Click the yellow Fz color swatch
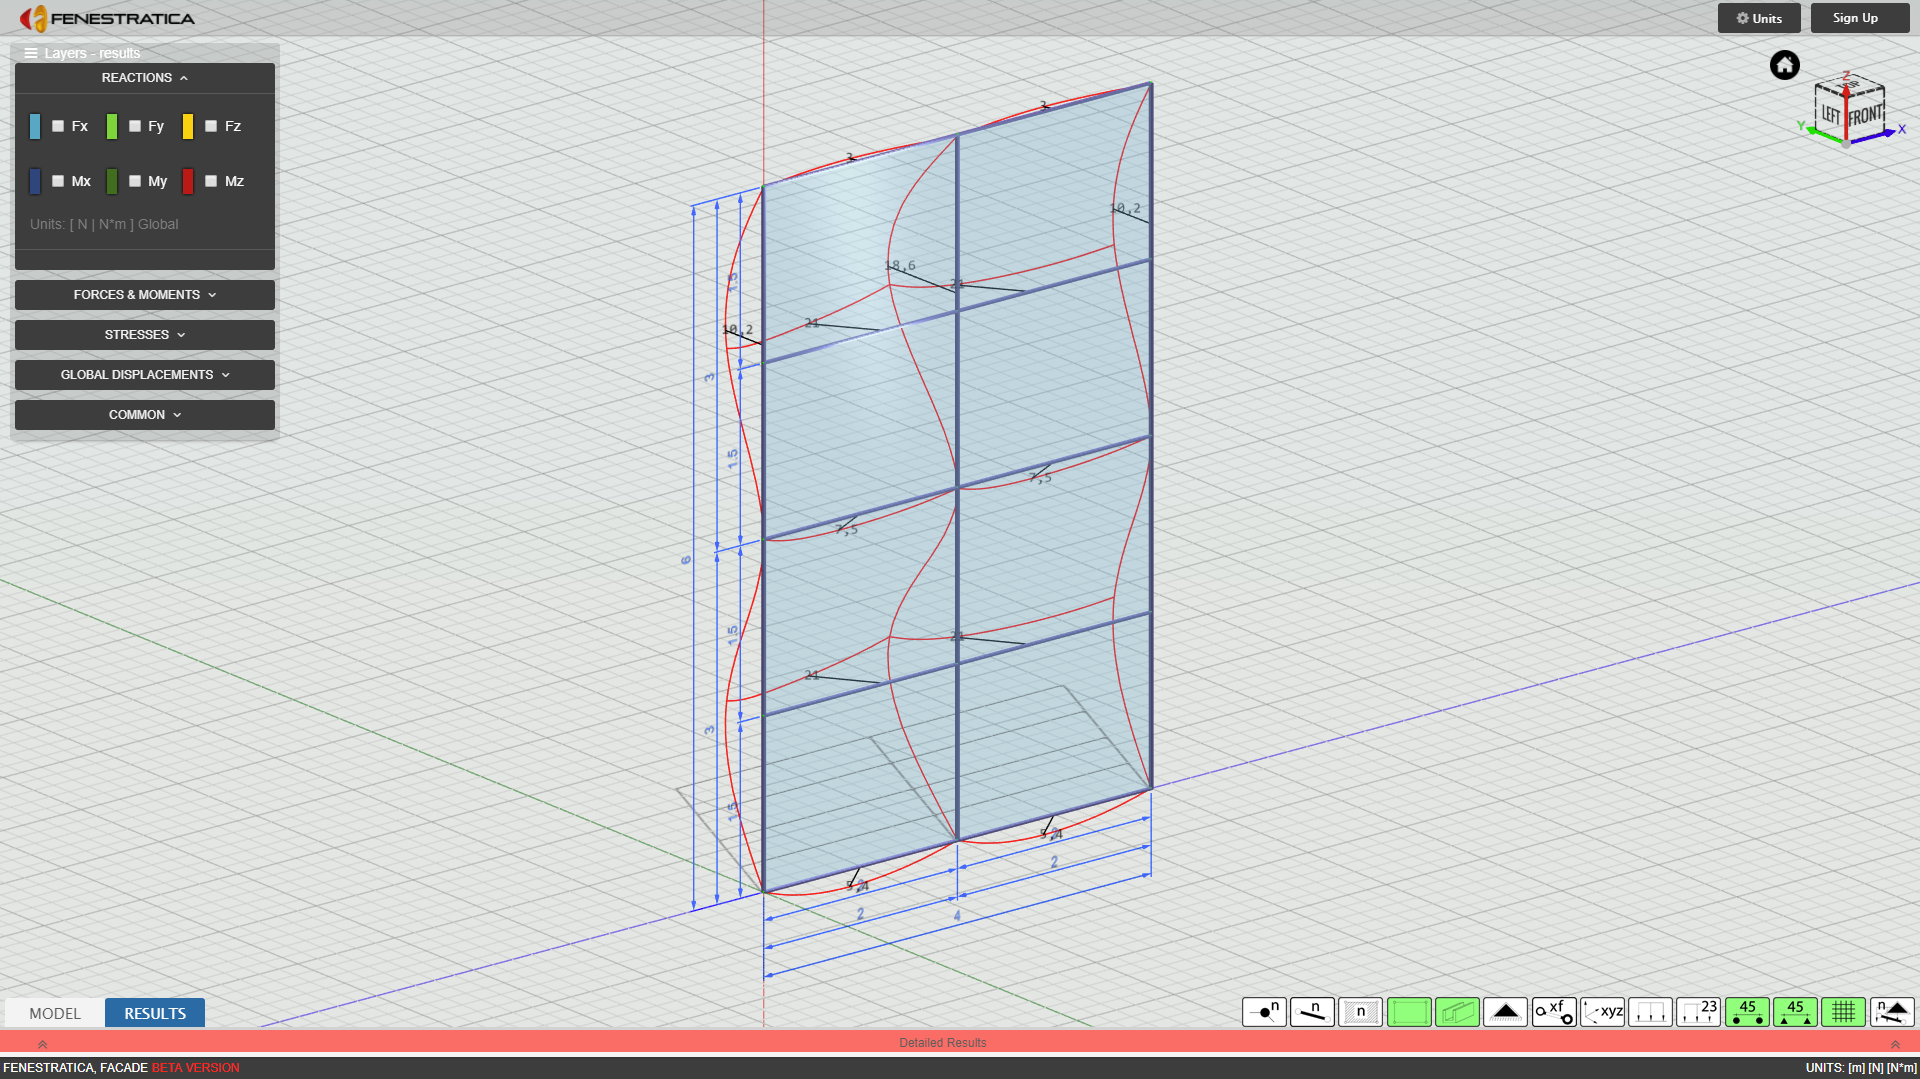Image resolution: width=1920 pixels, height=1079 pixels. (188, 126)
